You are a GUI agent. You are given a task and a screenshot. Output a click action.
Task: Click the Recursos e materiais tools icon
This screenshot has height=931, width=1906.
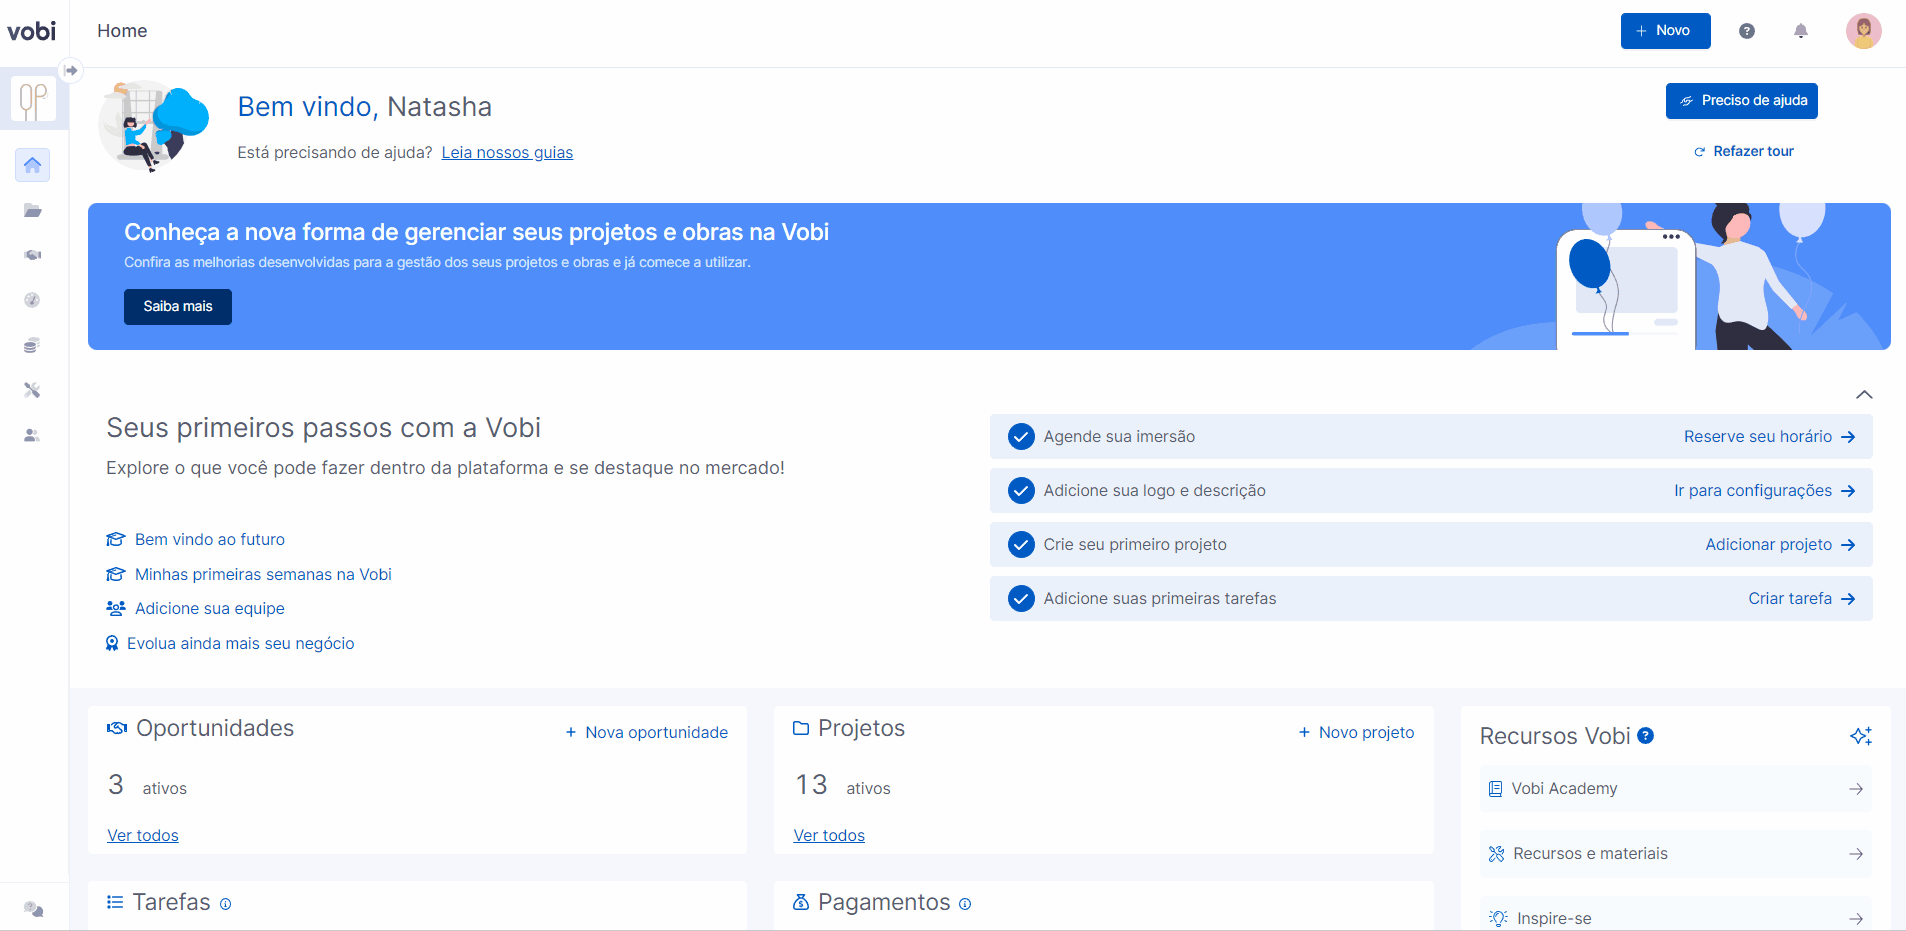click(x=1496, y=854)
